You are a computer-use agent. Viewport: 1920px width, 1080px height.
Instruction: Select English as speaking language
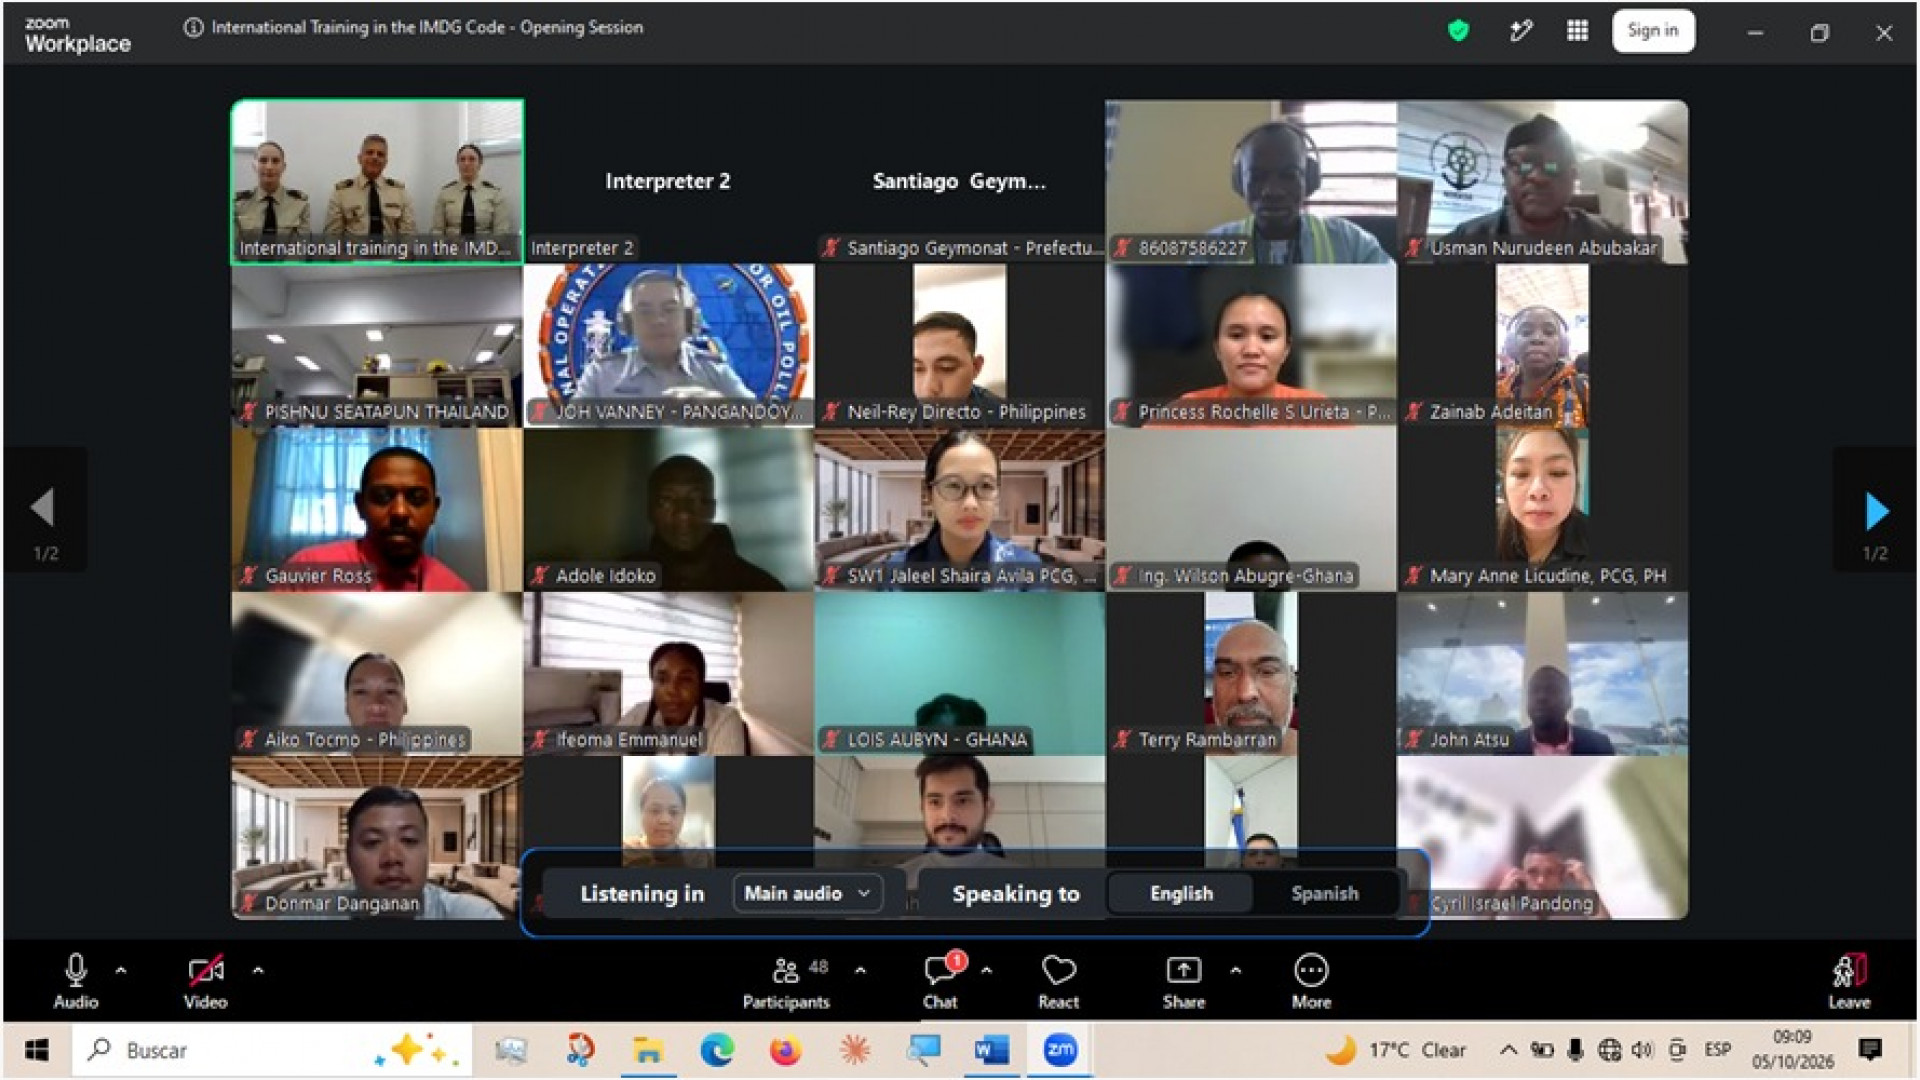1181,893
